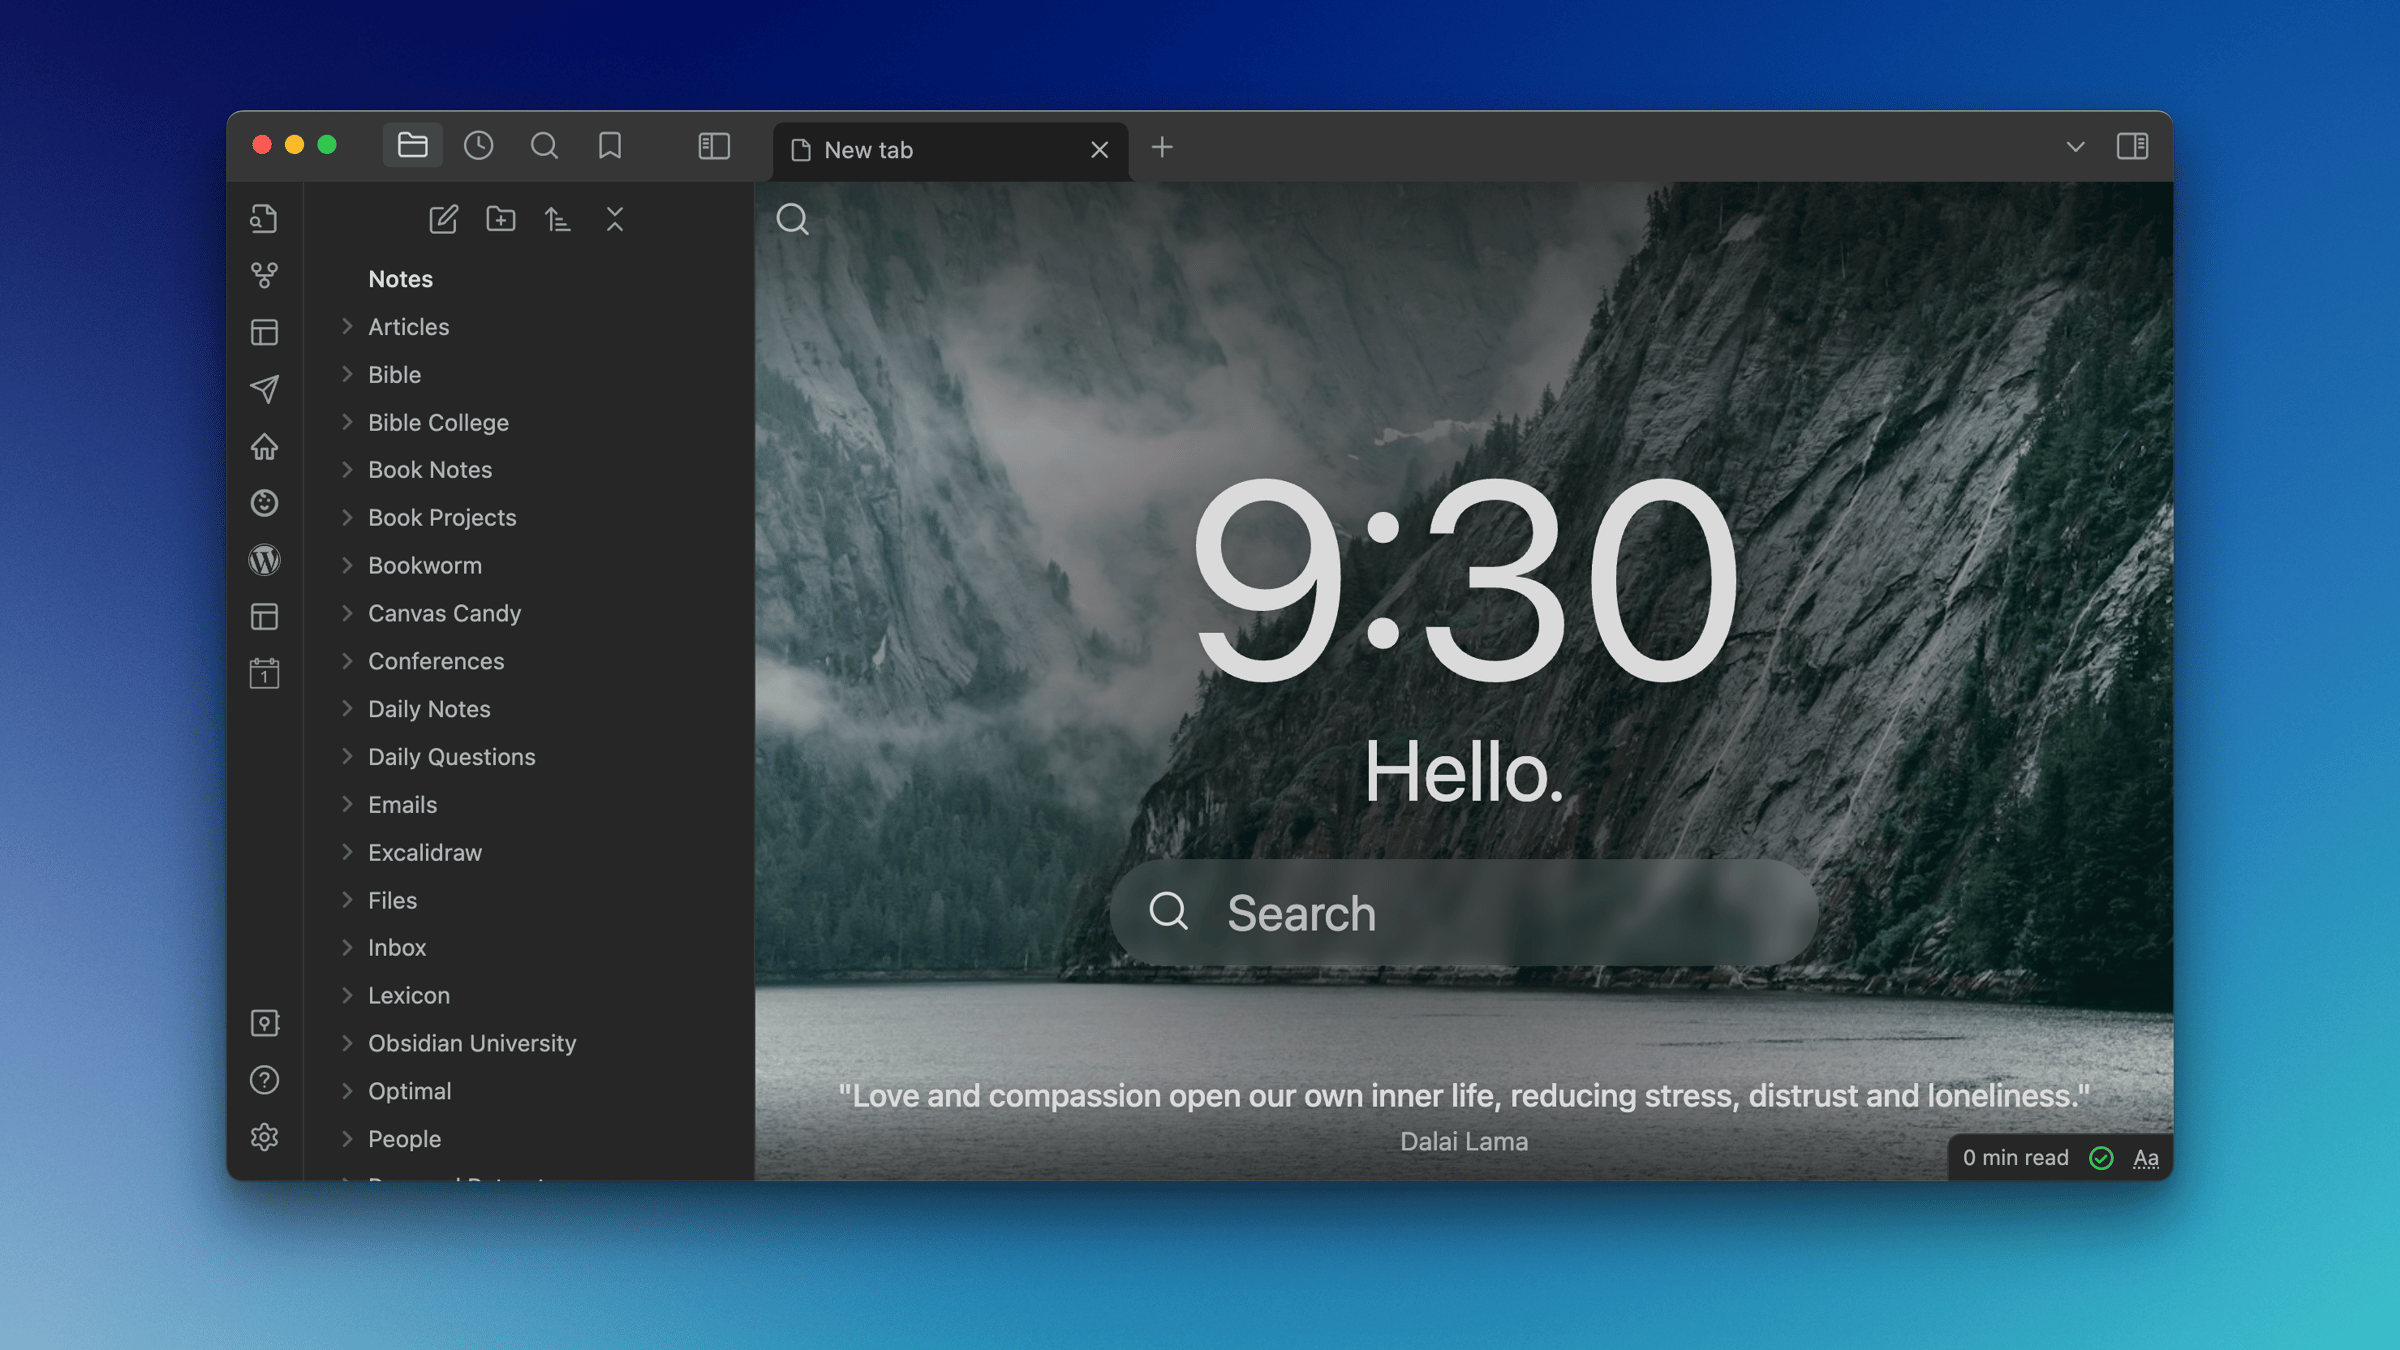Click the search icon atop the homepage
Image resolution: width=2400 pixels, height=1350 pixels.
click(792, 219)
